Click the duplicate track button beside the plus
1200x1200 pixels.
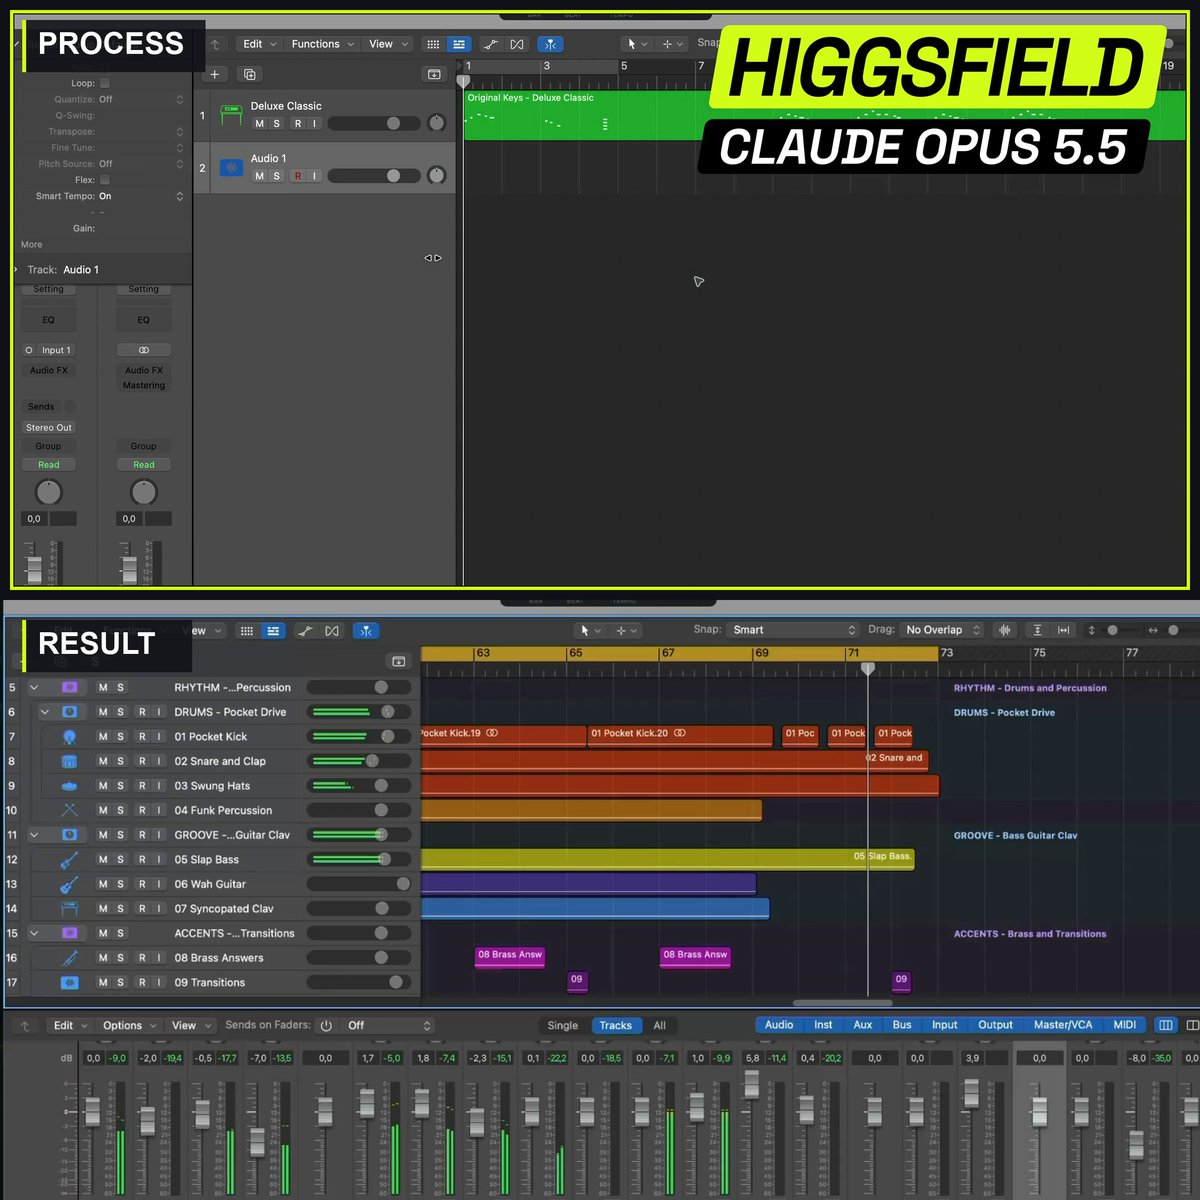(x=250, y=74)
